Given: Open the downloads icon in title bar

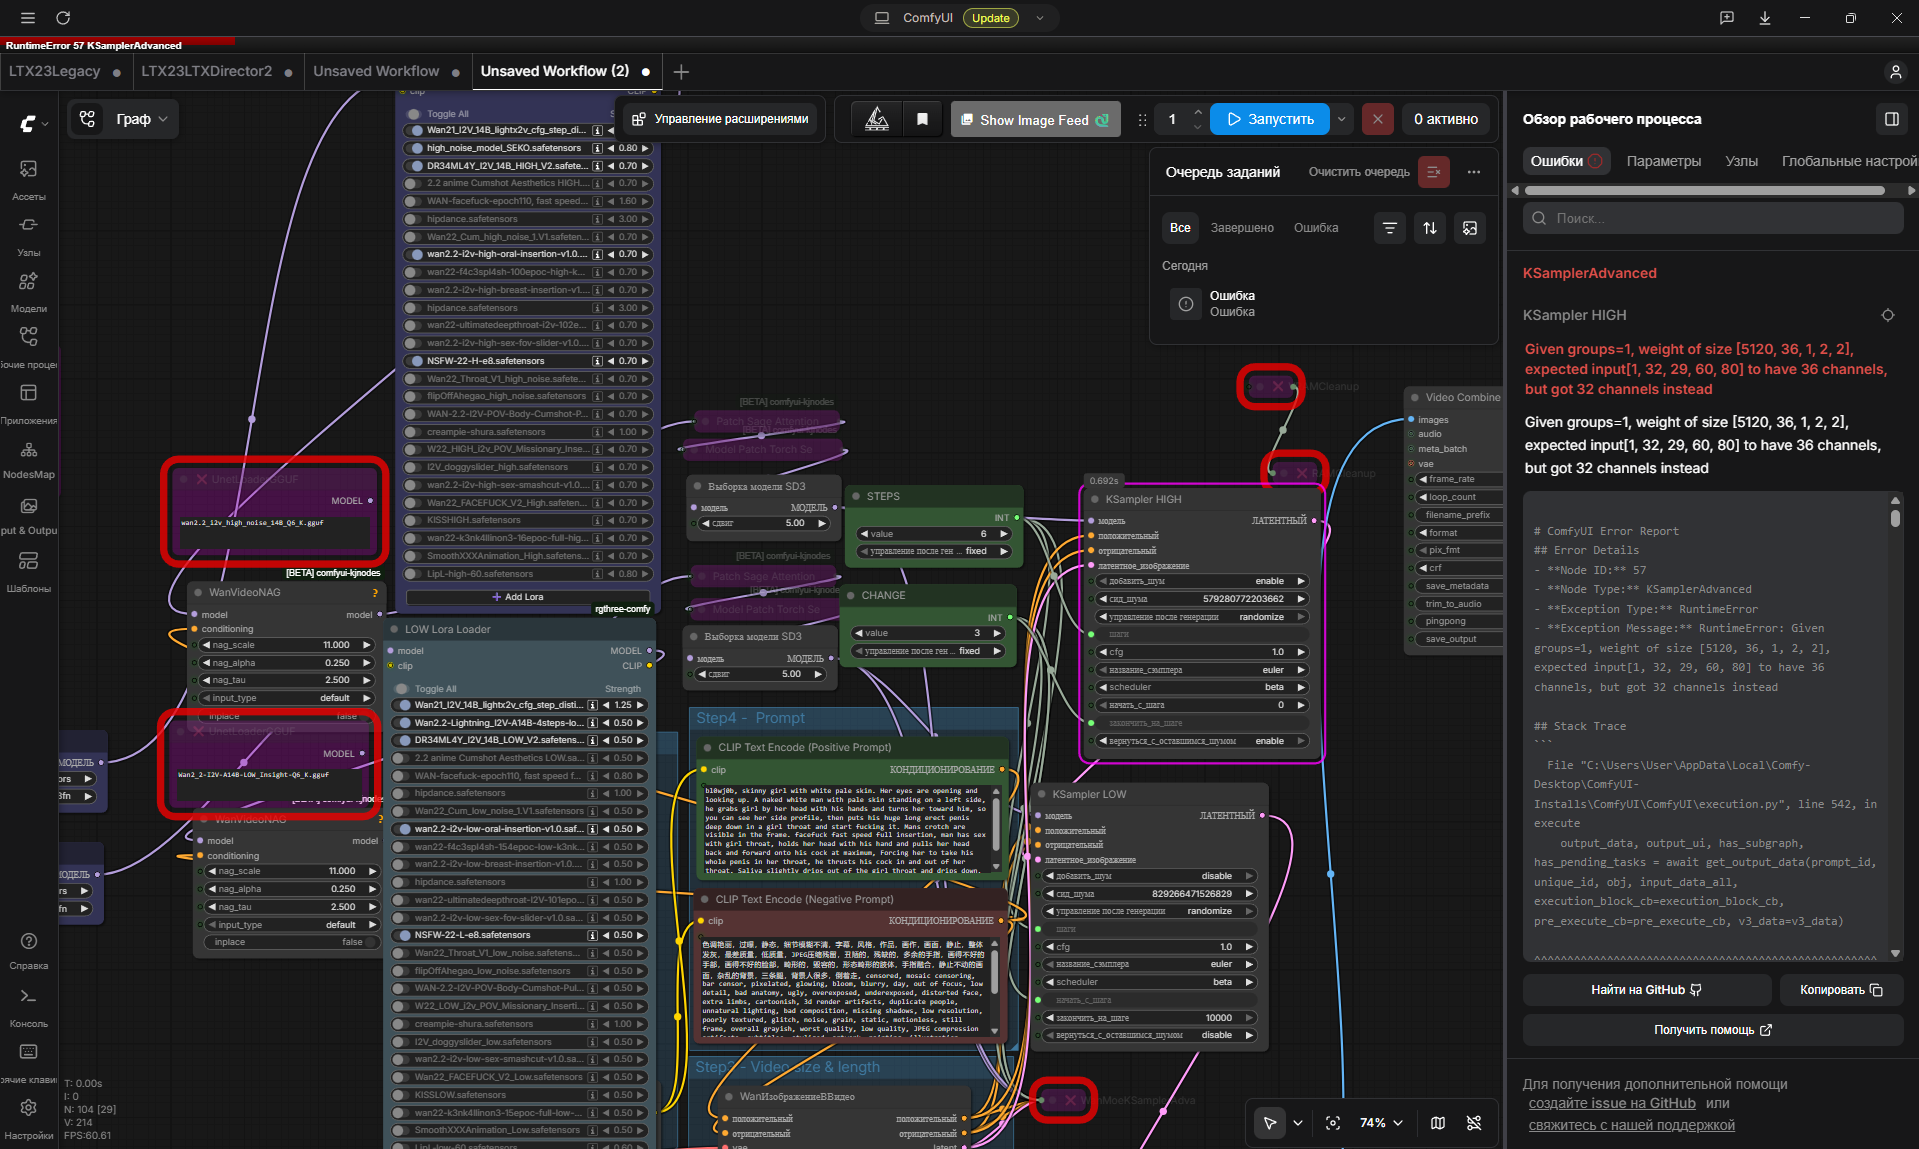Looking at the screenshot, I should pos(1765,18).
